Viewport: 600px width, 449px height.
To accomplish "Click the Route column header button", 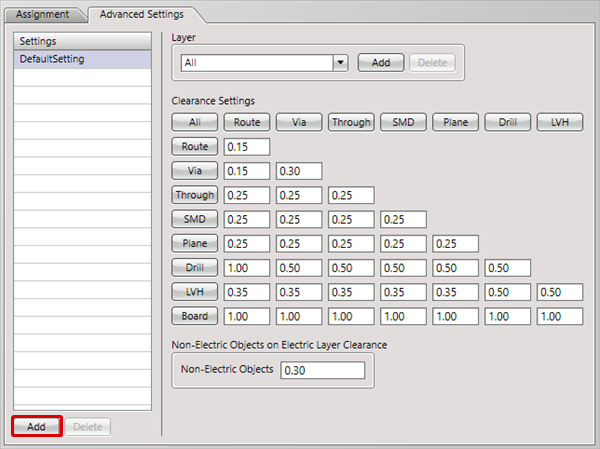I will pos(246,122).
